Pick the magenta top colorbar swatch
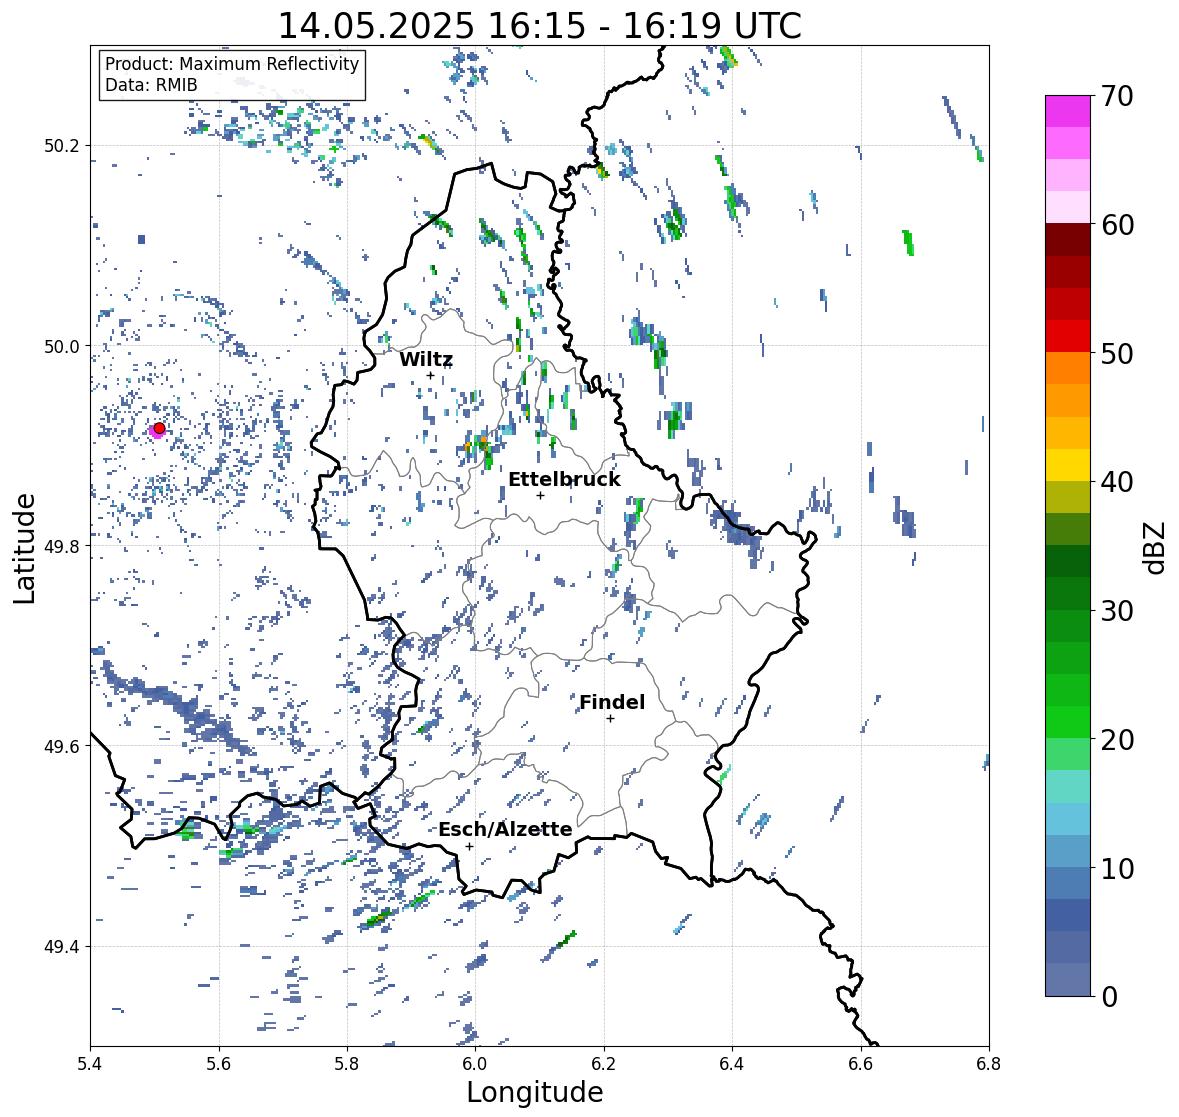 tap(1068, 111)
